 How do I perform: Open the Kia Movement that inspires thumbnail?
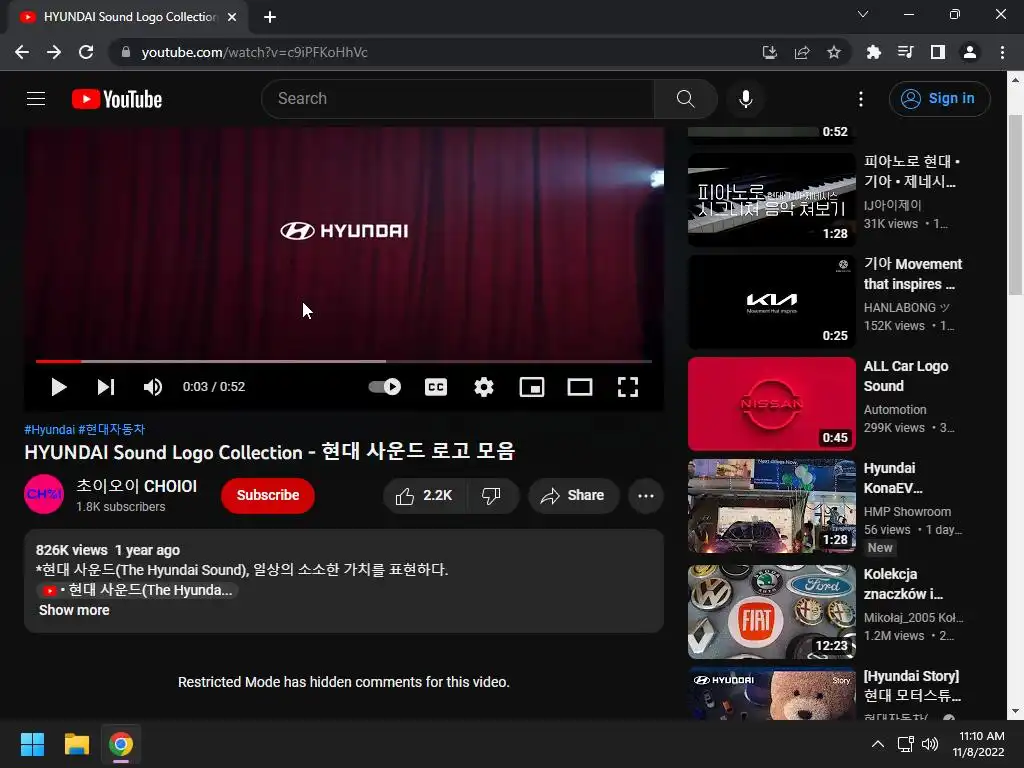point(771,302)
